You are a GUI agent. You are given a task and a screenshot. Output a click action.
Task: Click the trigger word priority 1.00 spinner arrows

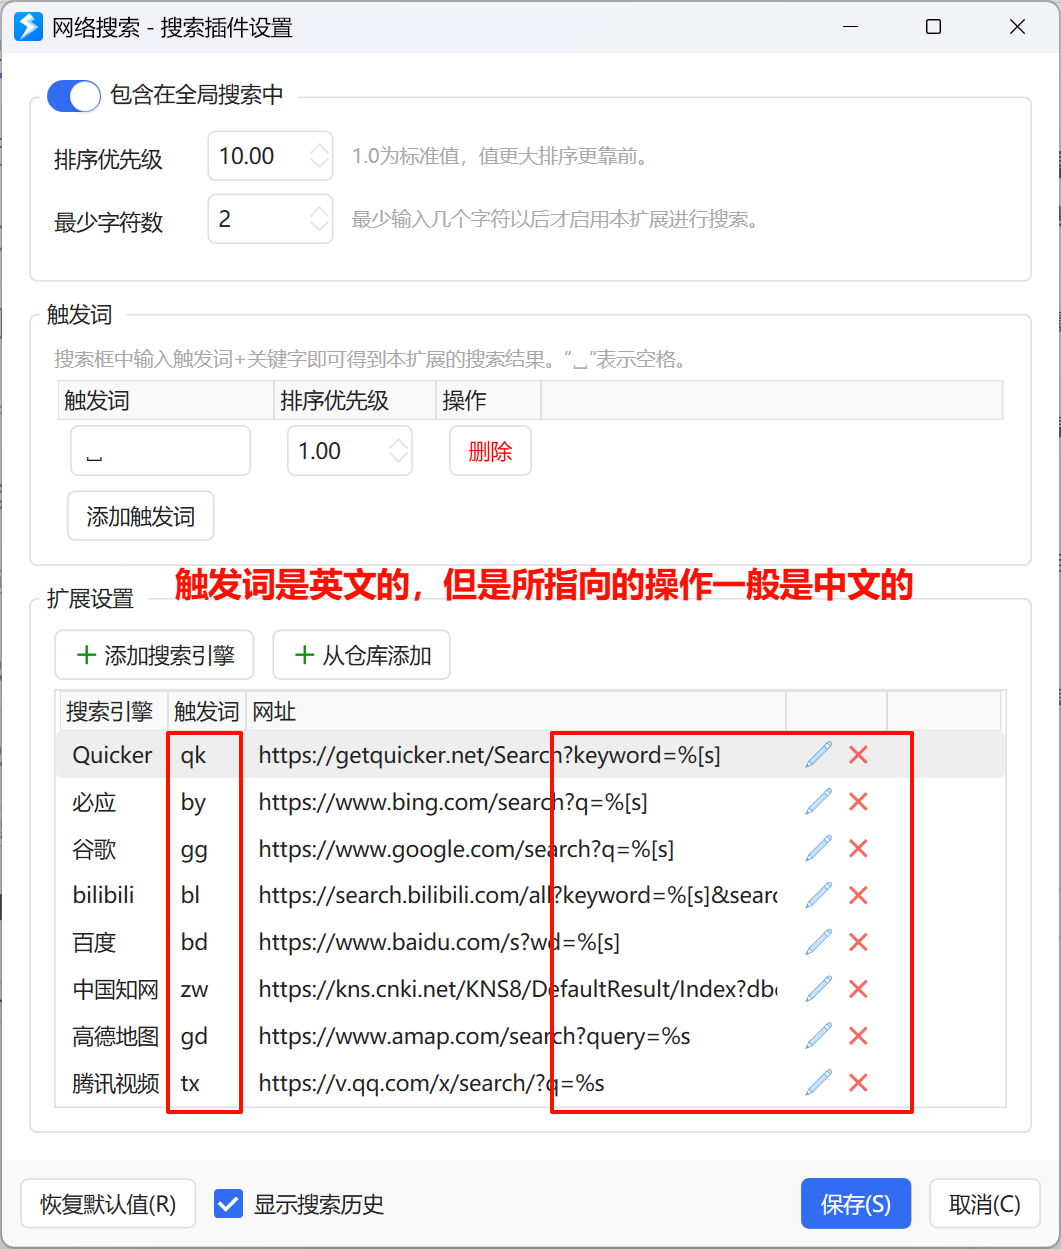pos(398,451)
